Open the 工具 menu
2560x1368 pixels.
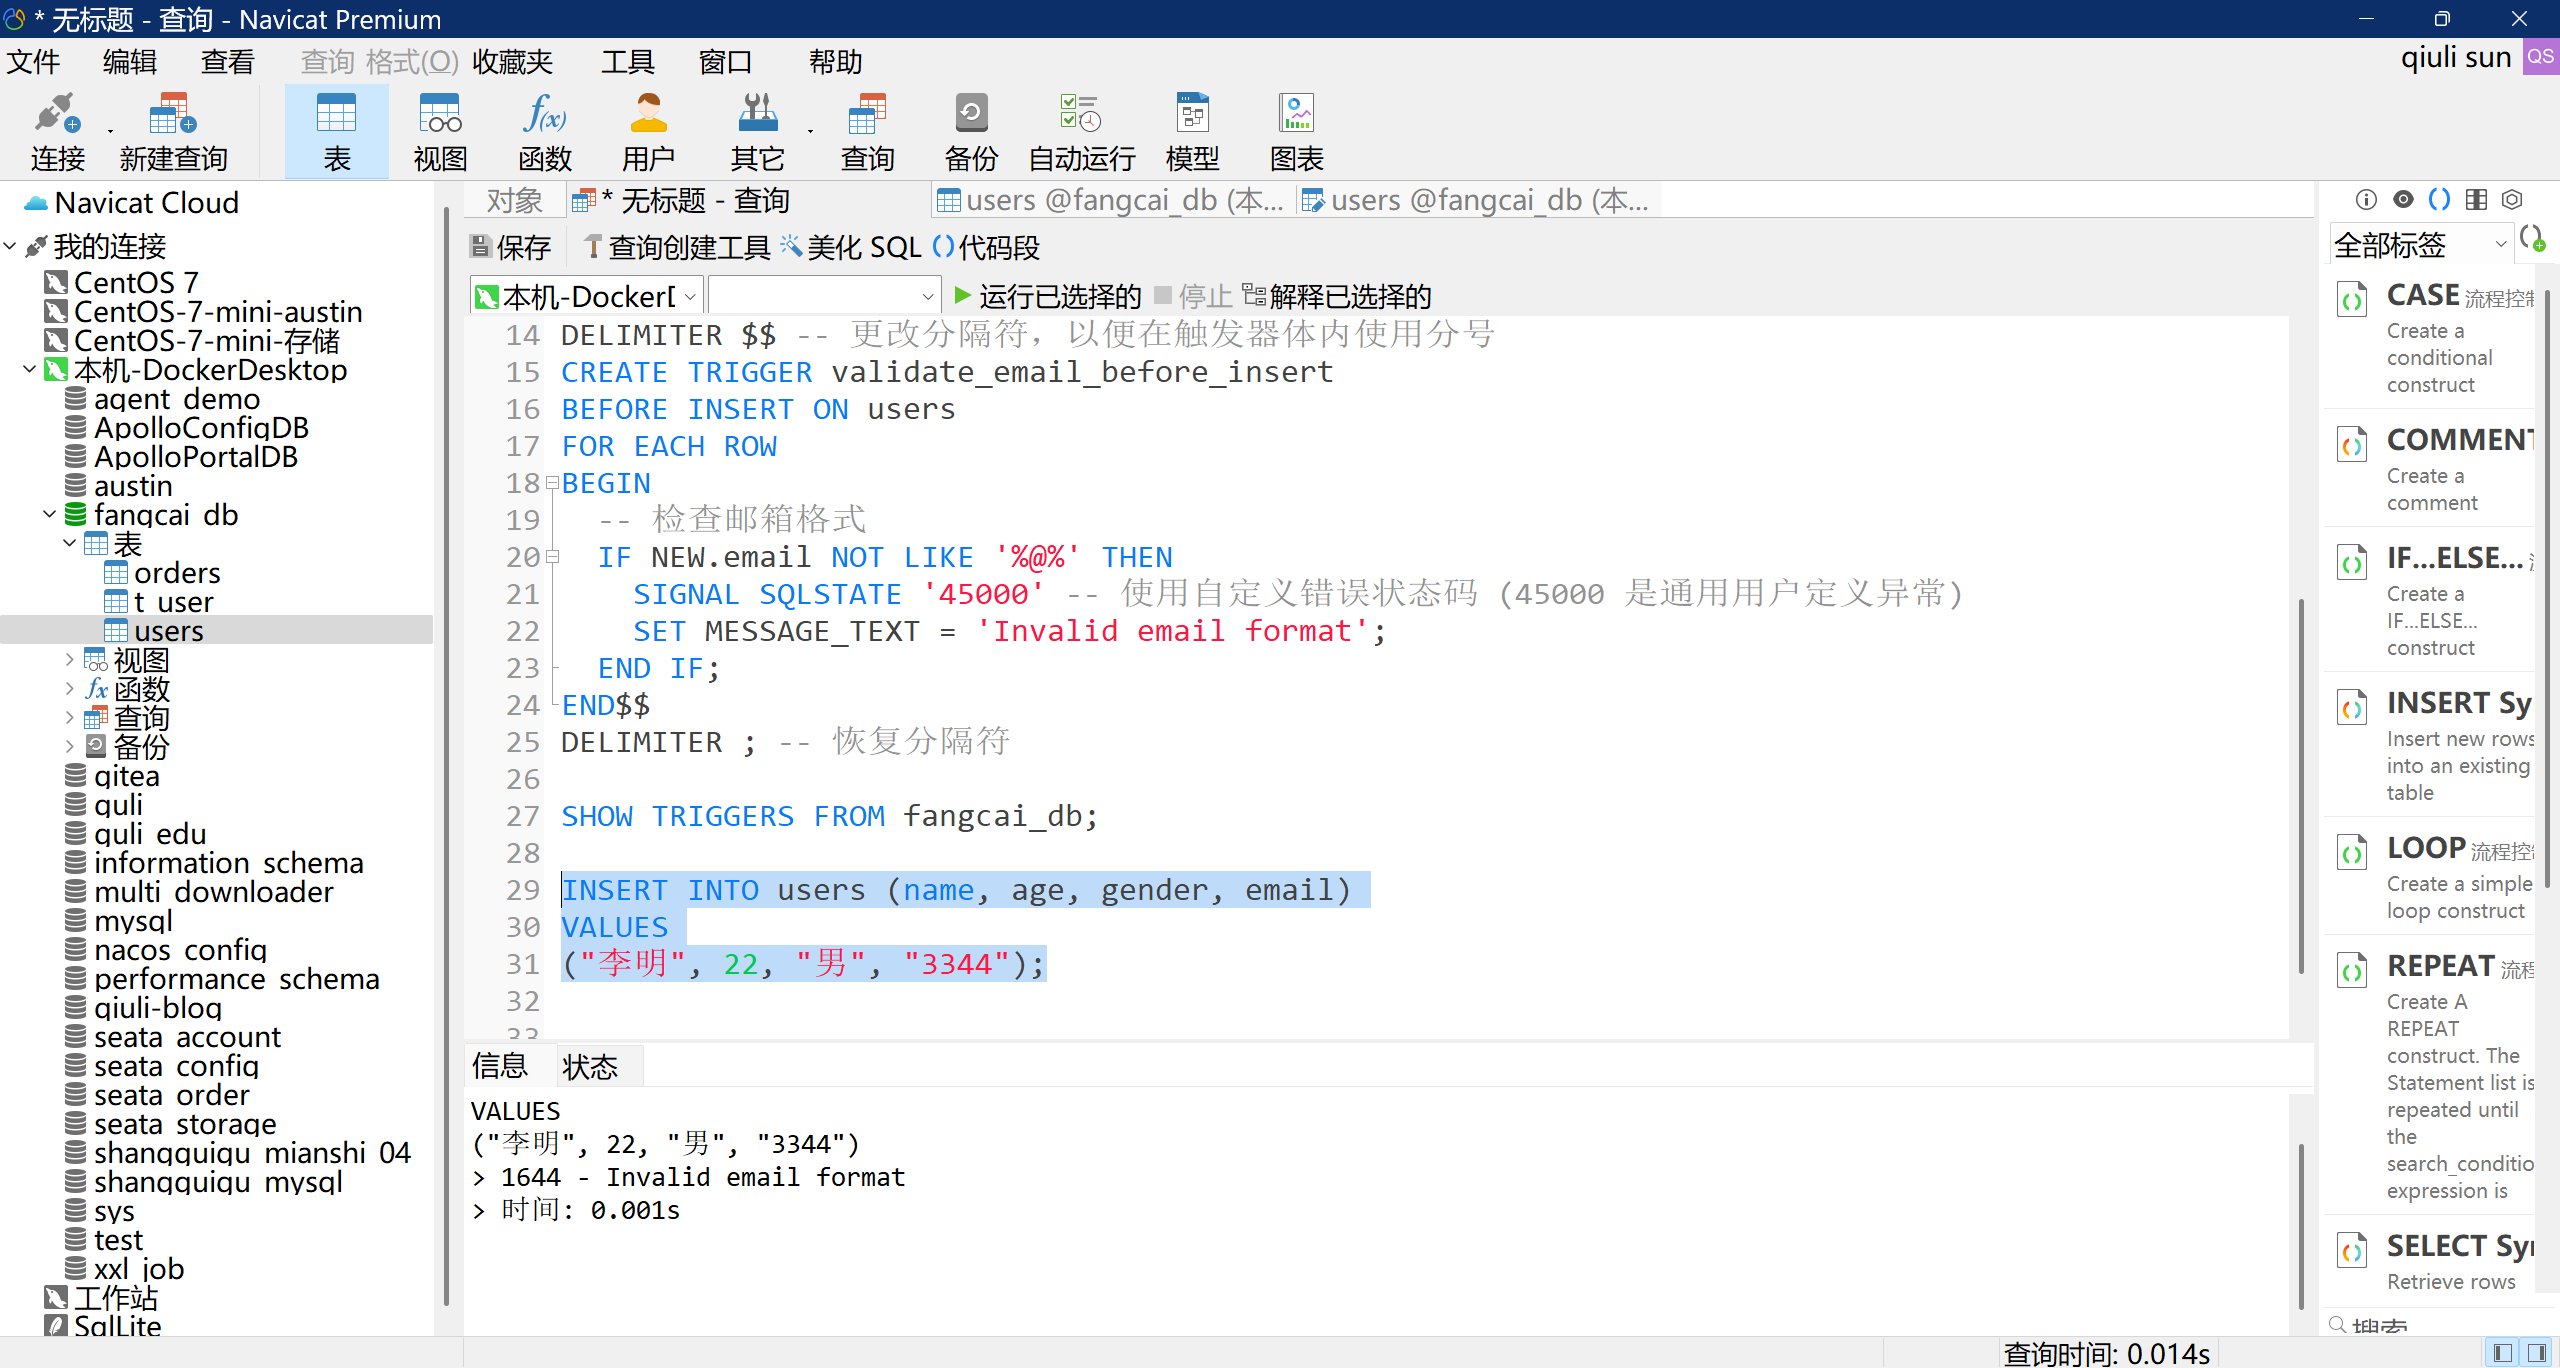(x=627, y=62)
